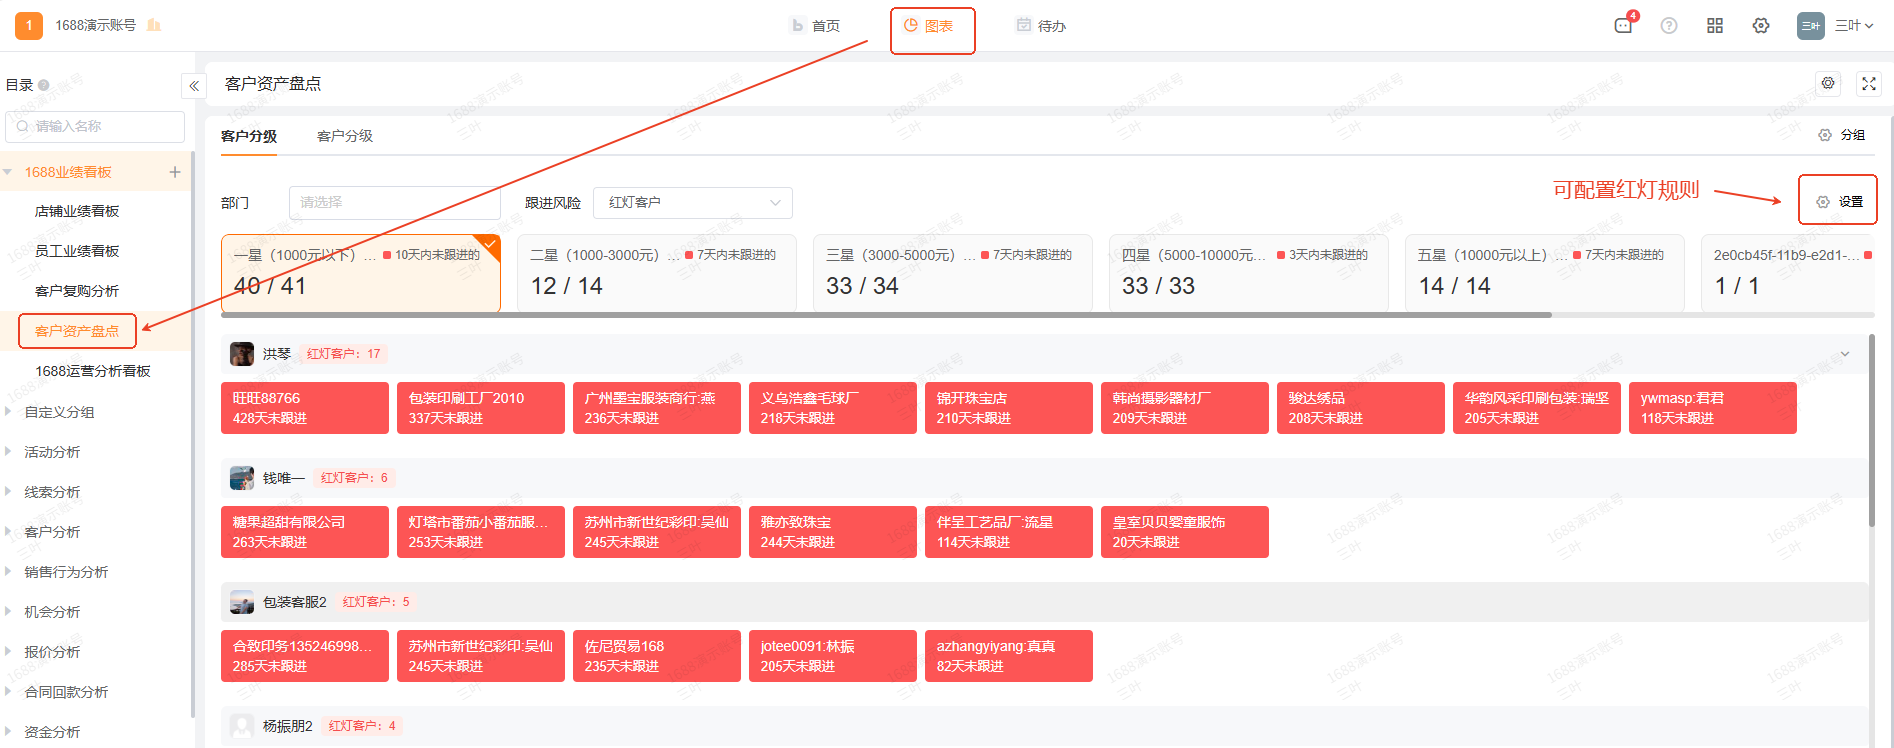The height and width of the screenshot is (748, 1894).
Task: Toggle the selected 一星 (1000元以下) card
Action: 360,273
